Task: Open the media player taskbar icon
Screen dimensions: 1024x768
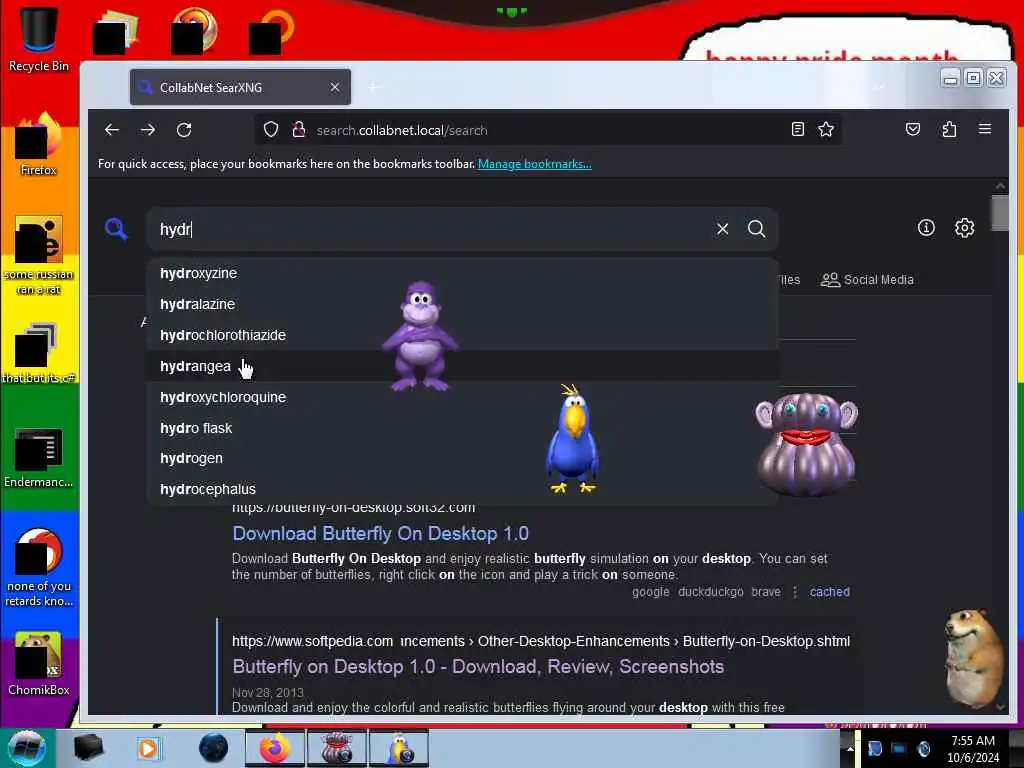Action: pyautogui.click(x=149, y=748)
